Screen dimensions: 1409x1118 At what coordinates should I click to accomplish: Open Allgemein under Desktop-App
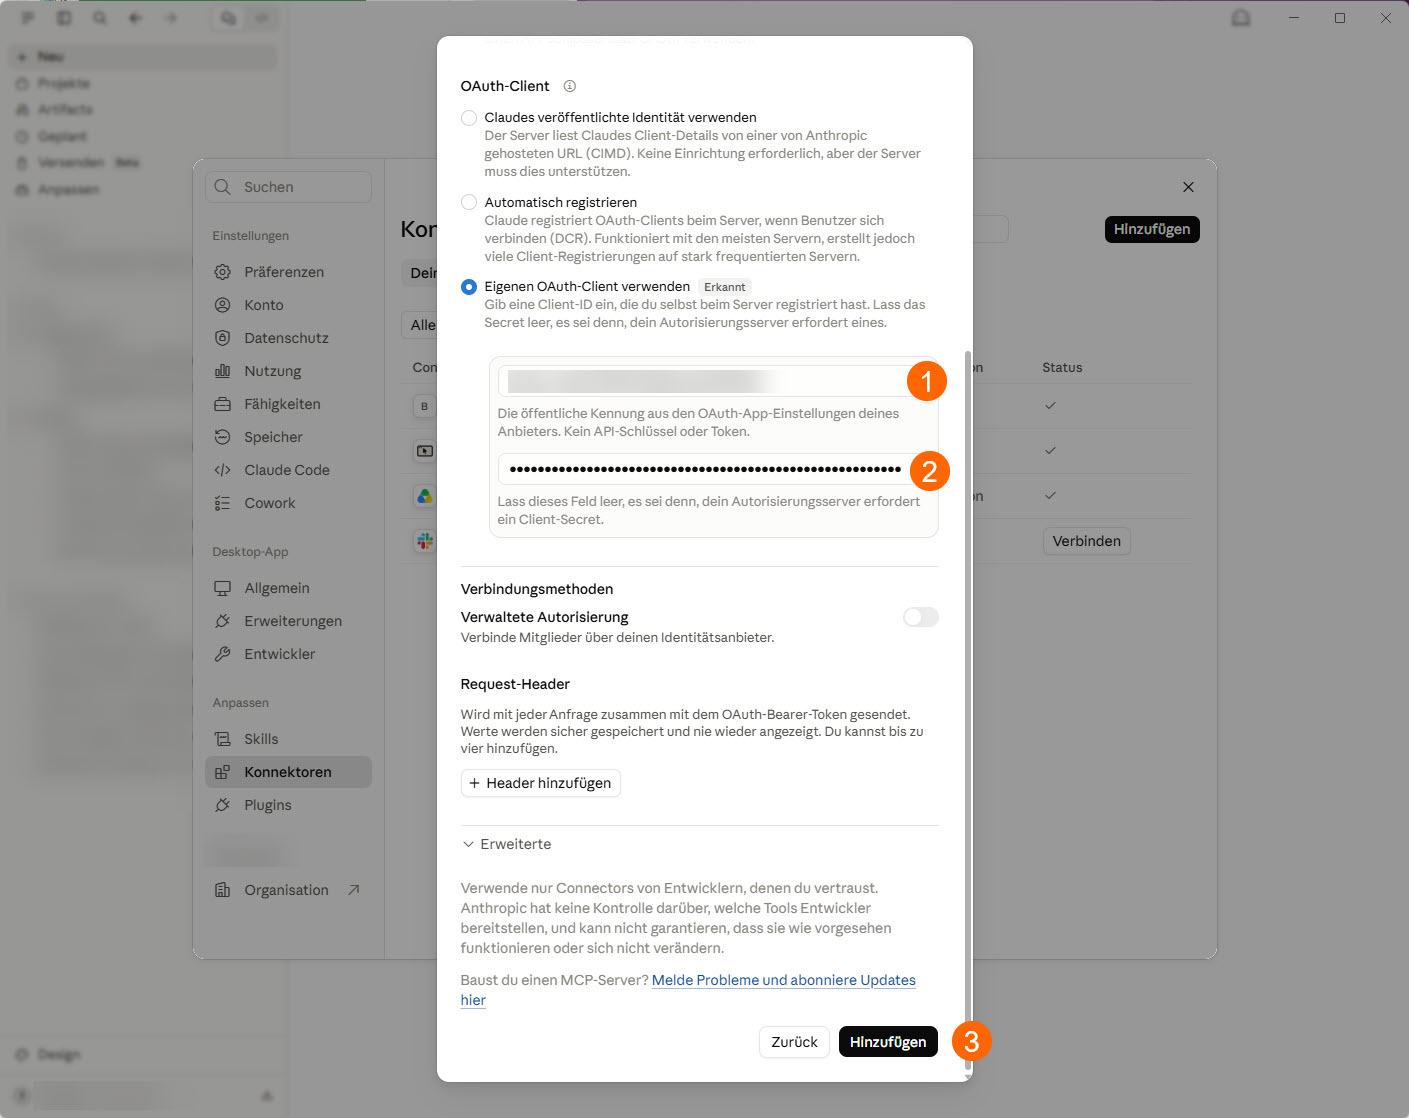click(288, 588)
